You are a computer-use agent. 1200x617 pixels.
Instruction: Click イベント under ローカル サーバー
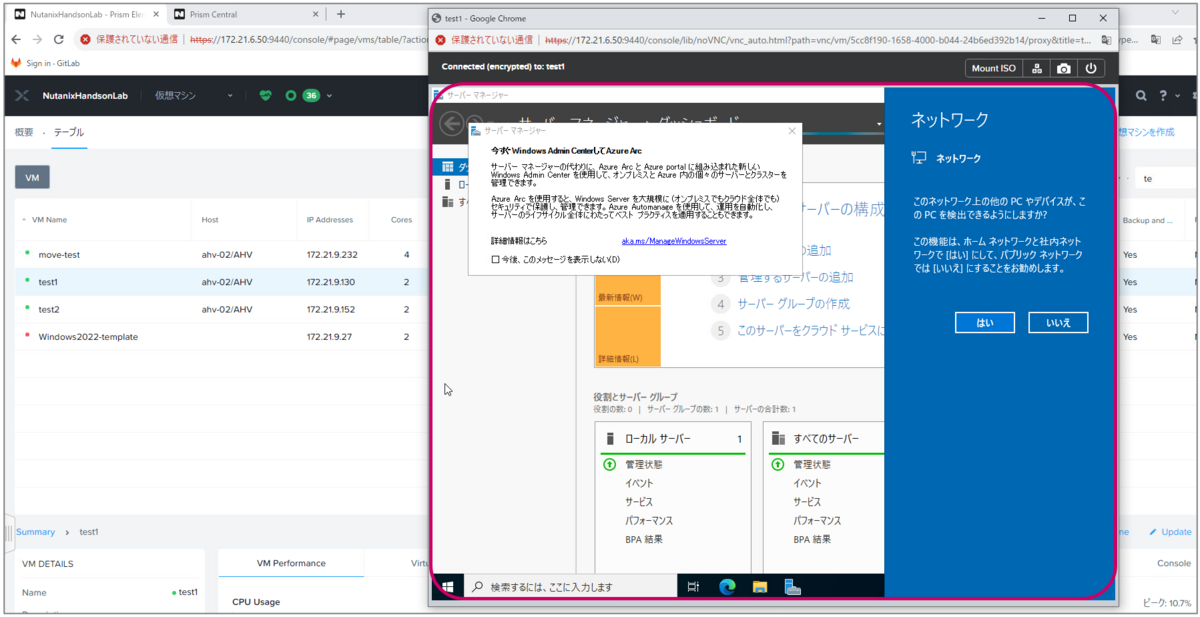(639, 483)
